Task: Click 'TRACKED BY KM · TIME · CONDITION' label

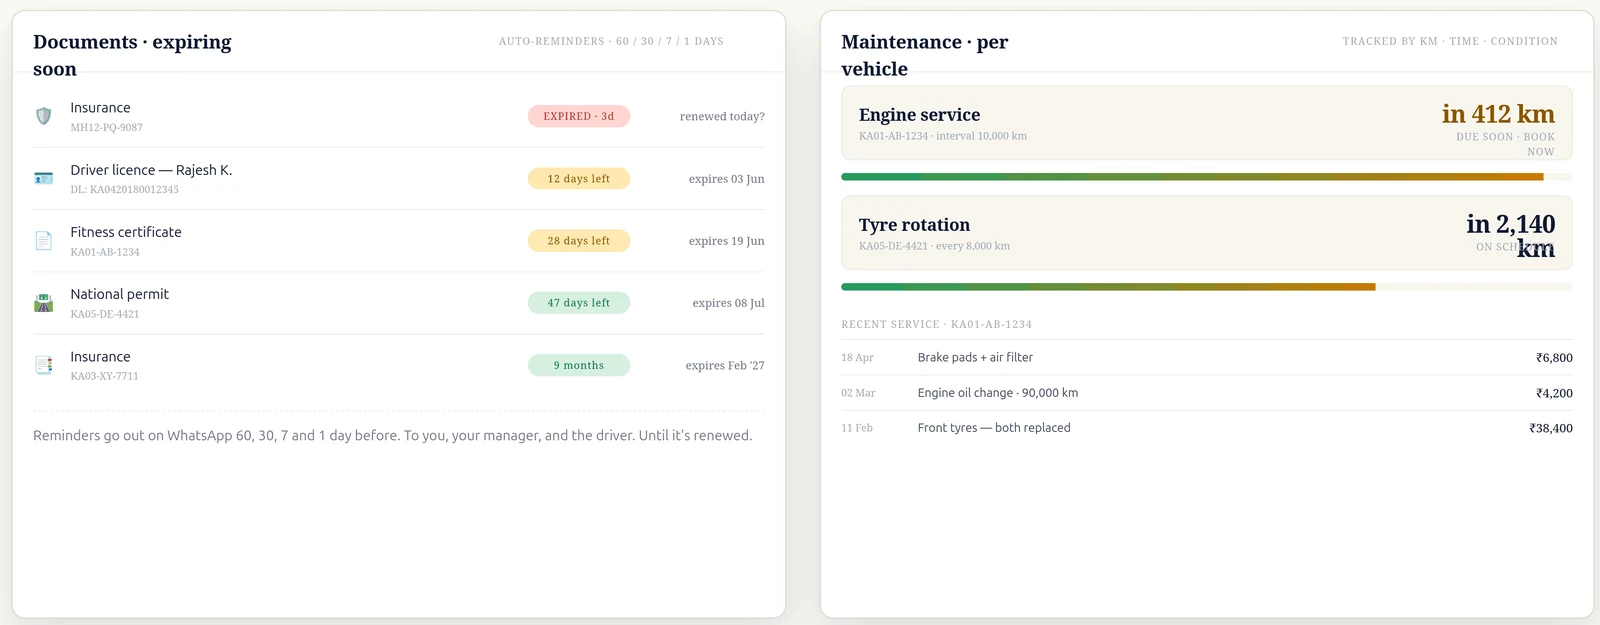Action: click(1450, 41)
